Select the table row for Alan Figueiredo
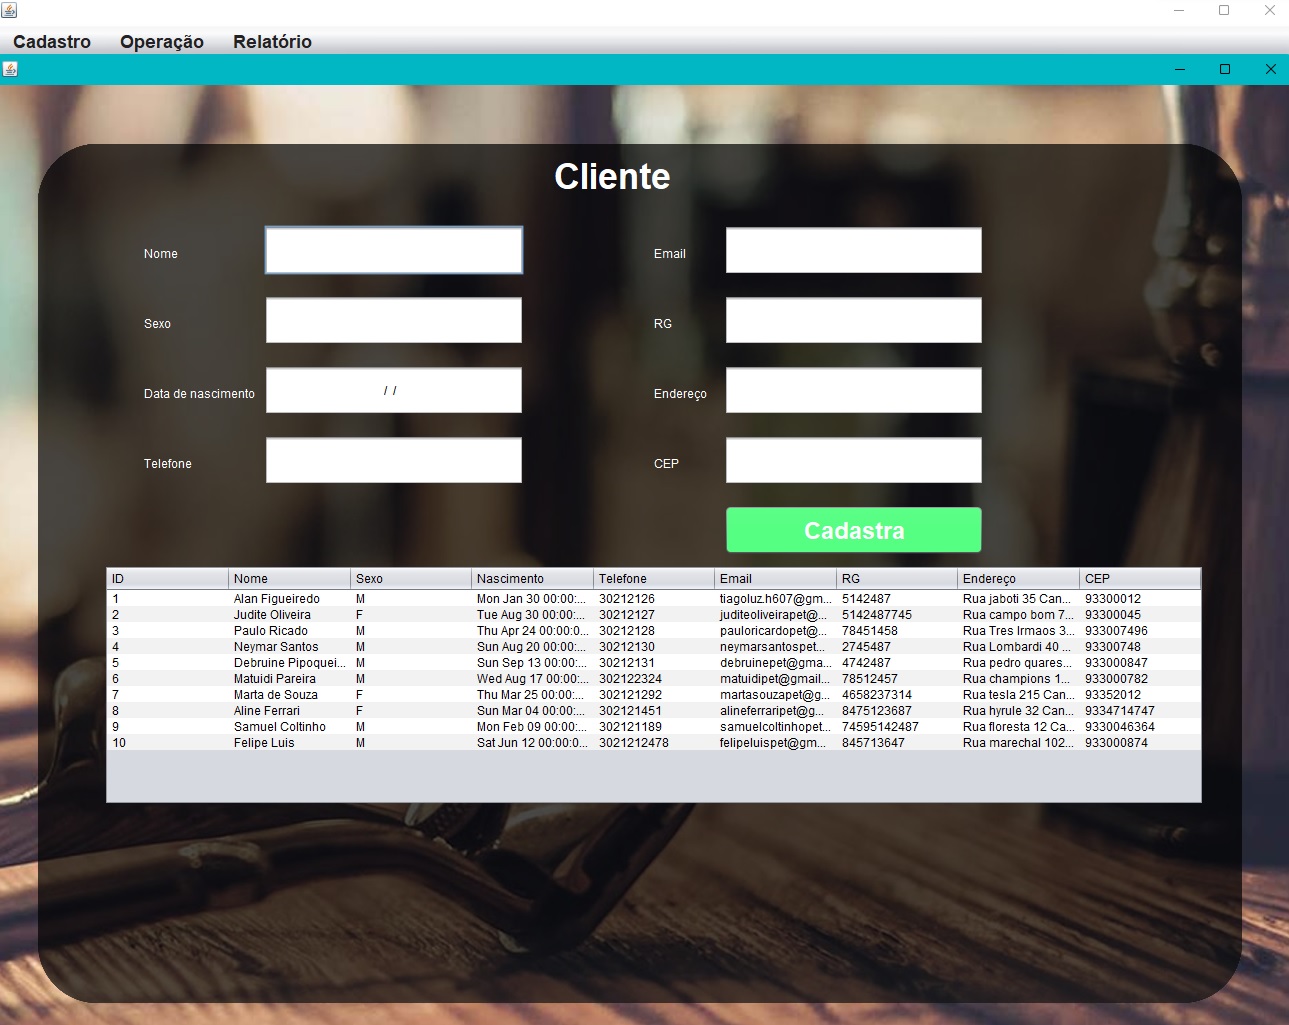This screenshot has width=1289, height=1025. 400,598
